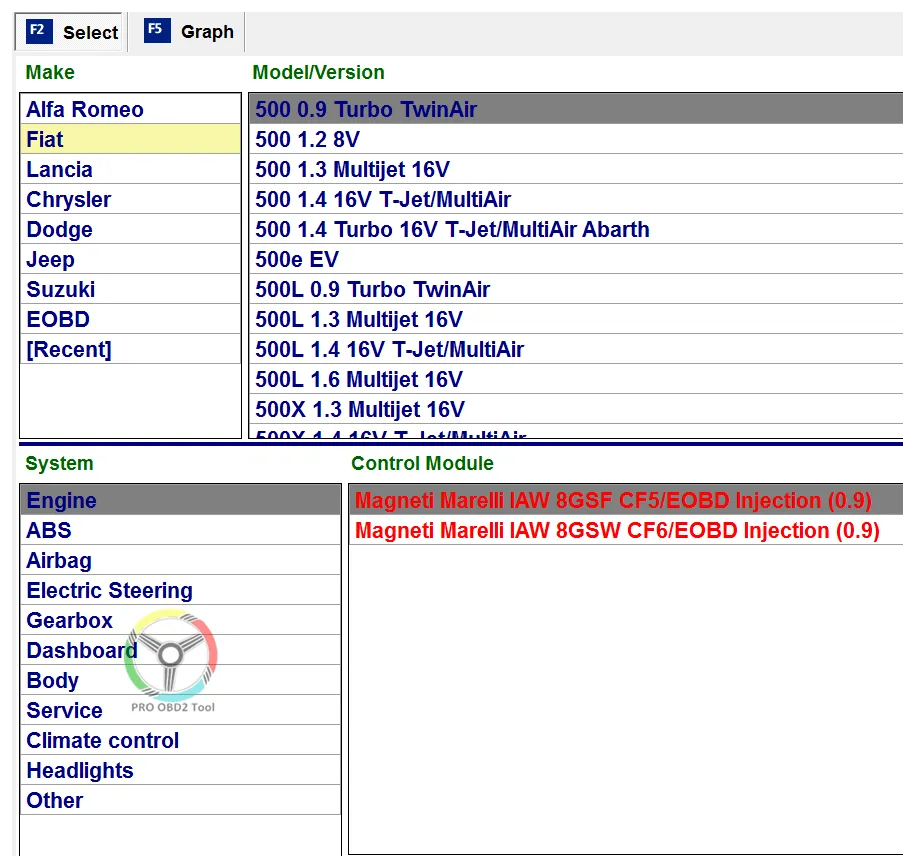This screenshot has width=903, height=856.
Task: Choose 500L 1.6 Multijet 16V
Action: 576,378
